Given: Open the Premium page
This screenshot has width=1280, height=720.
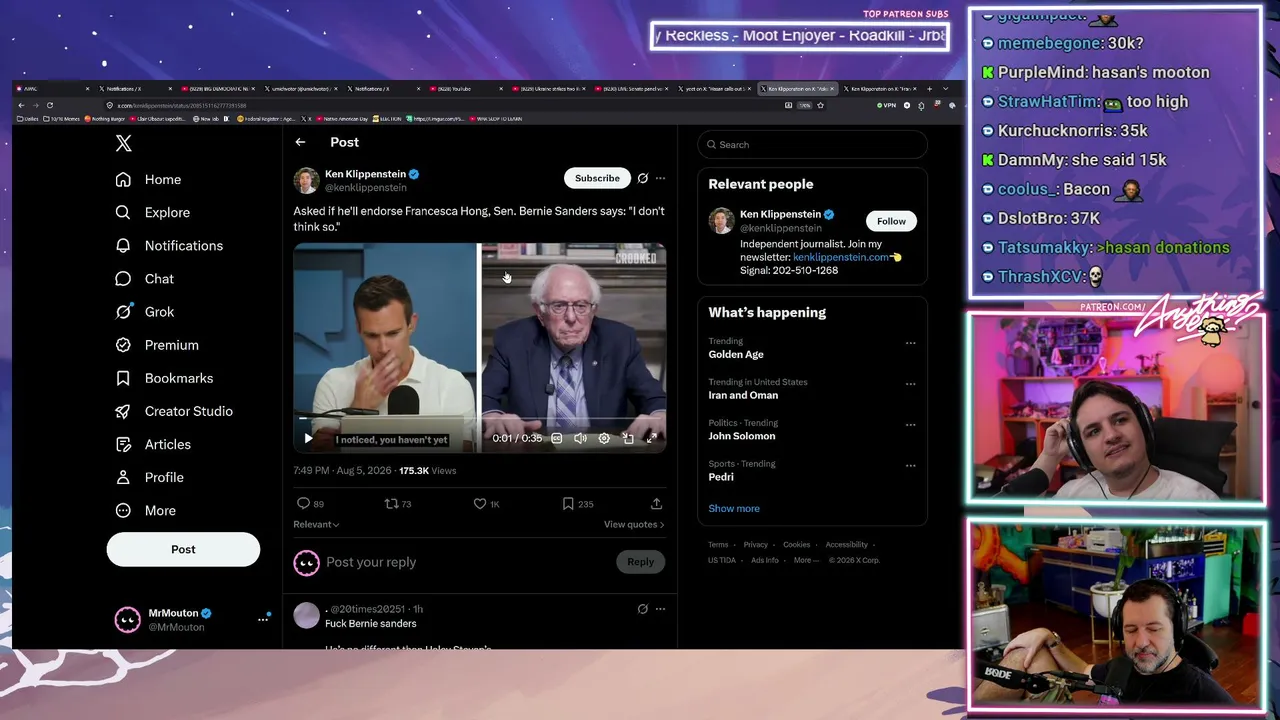Looking at the screenshot, I should coord(157,345).
